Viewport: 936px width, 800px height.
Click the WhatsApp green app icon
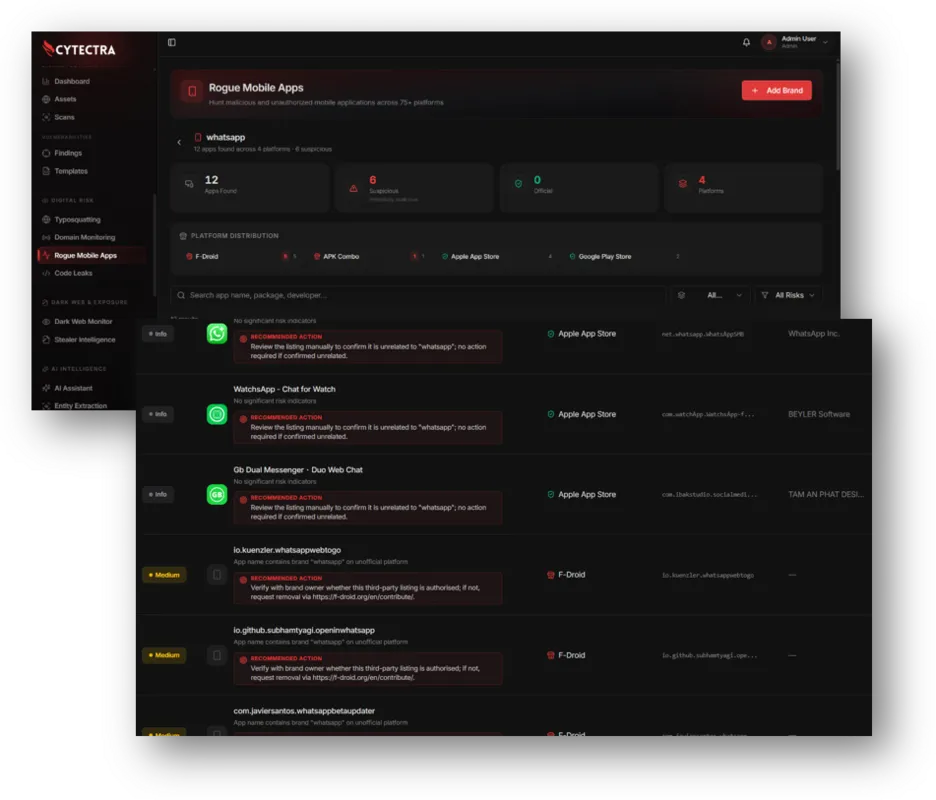[x=217, y=334]
